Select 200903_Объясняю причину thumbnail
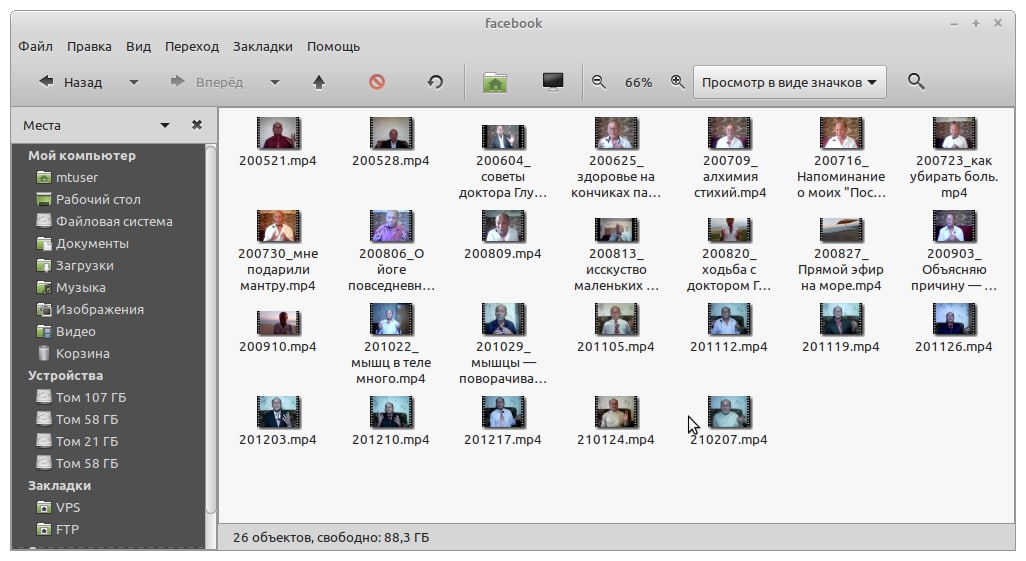This screenshot has height=561, width=1026. pos(954,226)
